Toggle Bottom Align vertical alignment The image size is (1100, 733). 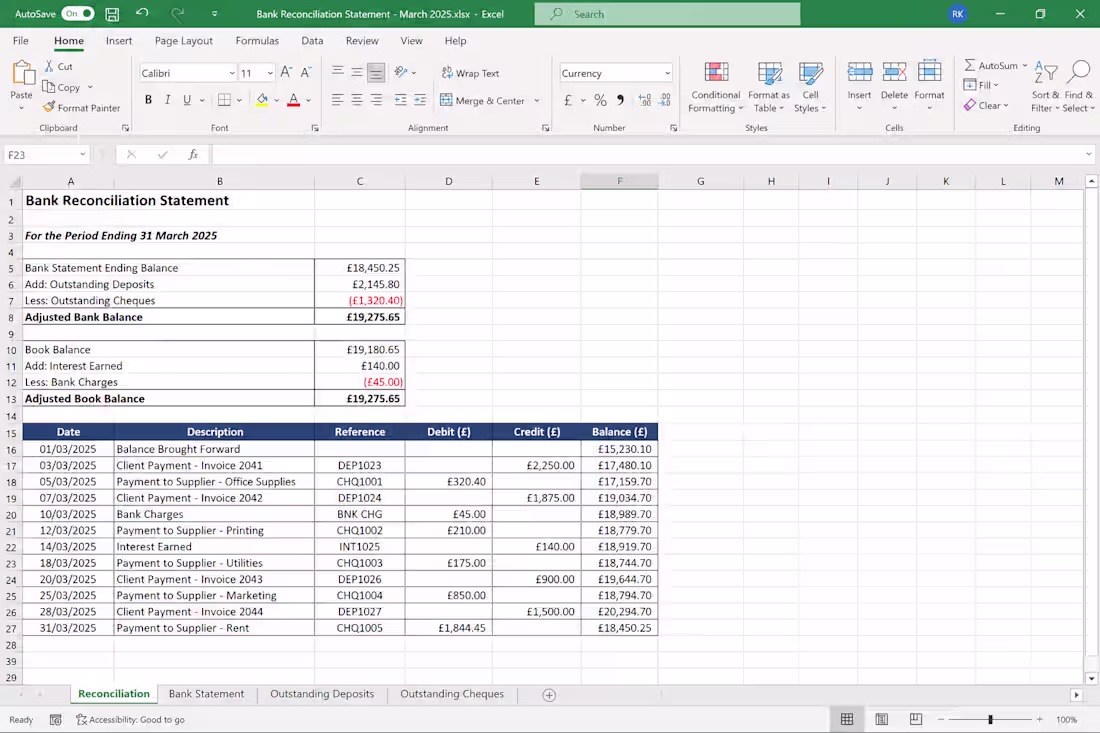(x=377, y=72)
